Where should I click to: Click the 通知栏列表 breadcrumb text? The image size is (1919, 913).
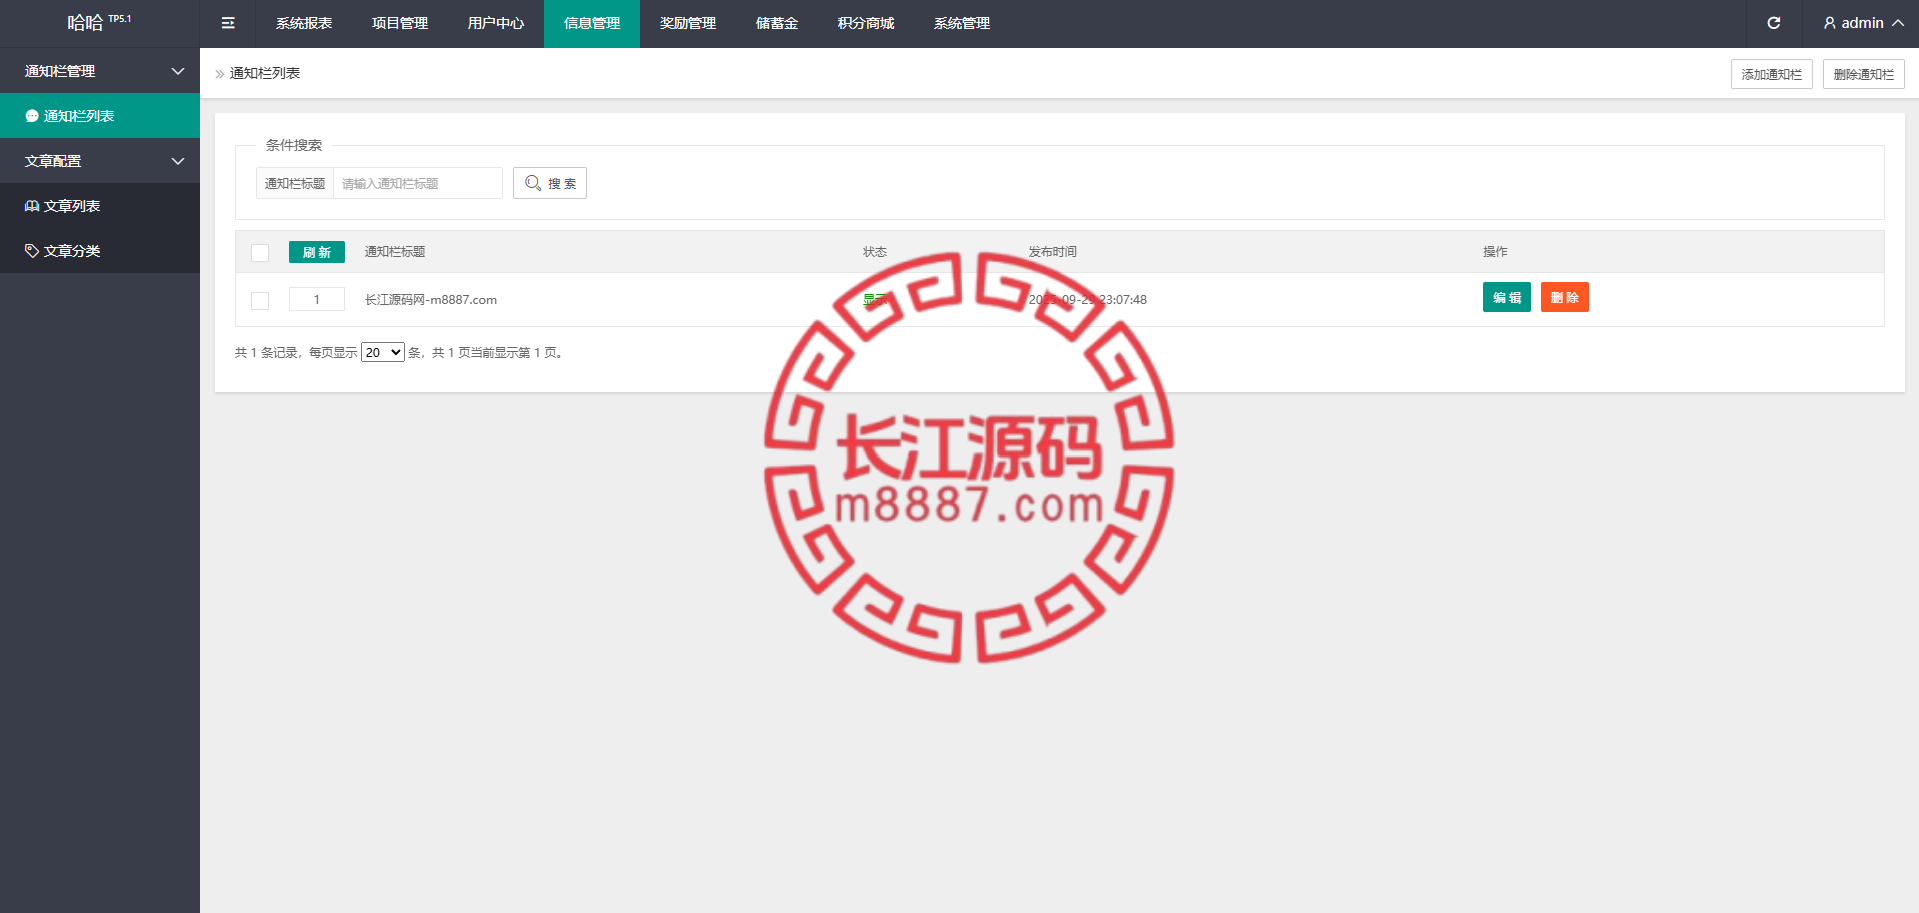click(265, 74)
